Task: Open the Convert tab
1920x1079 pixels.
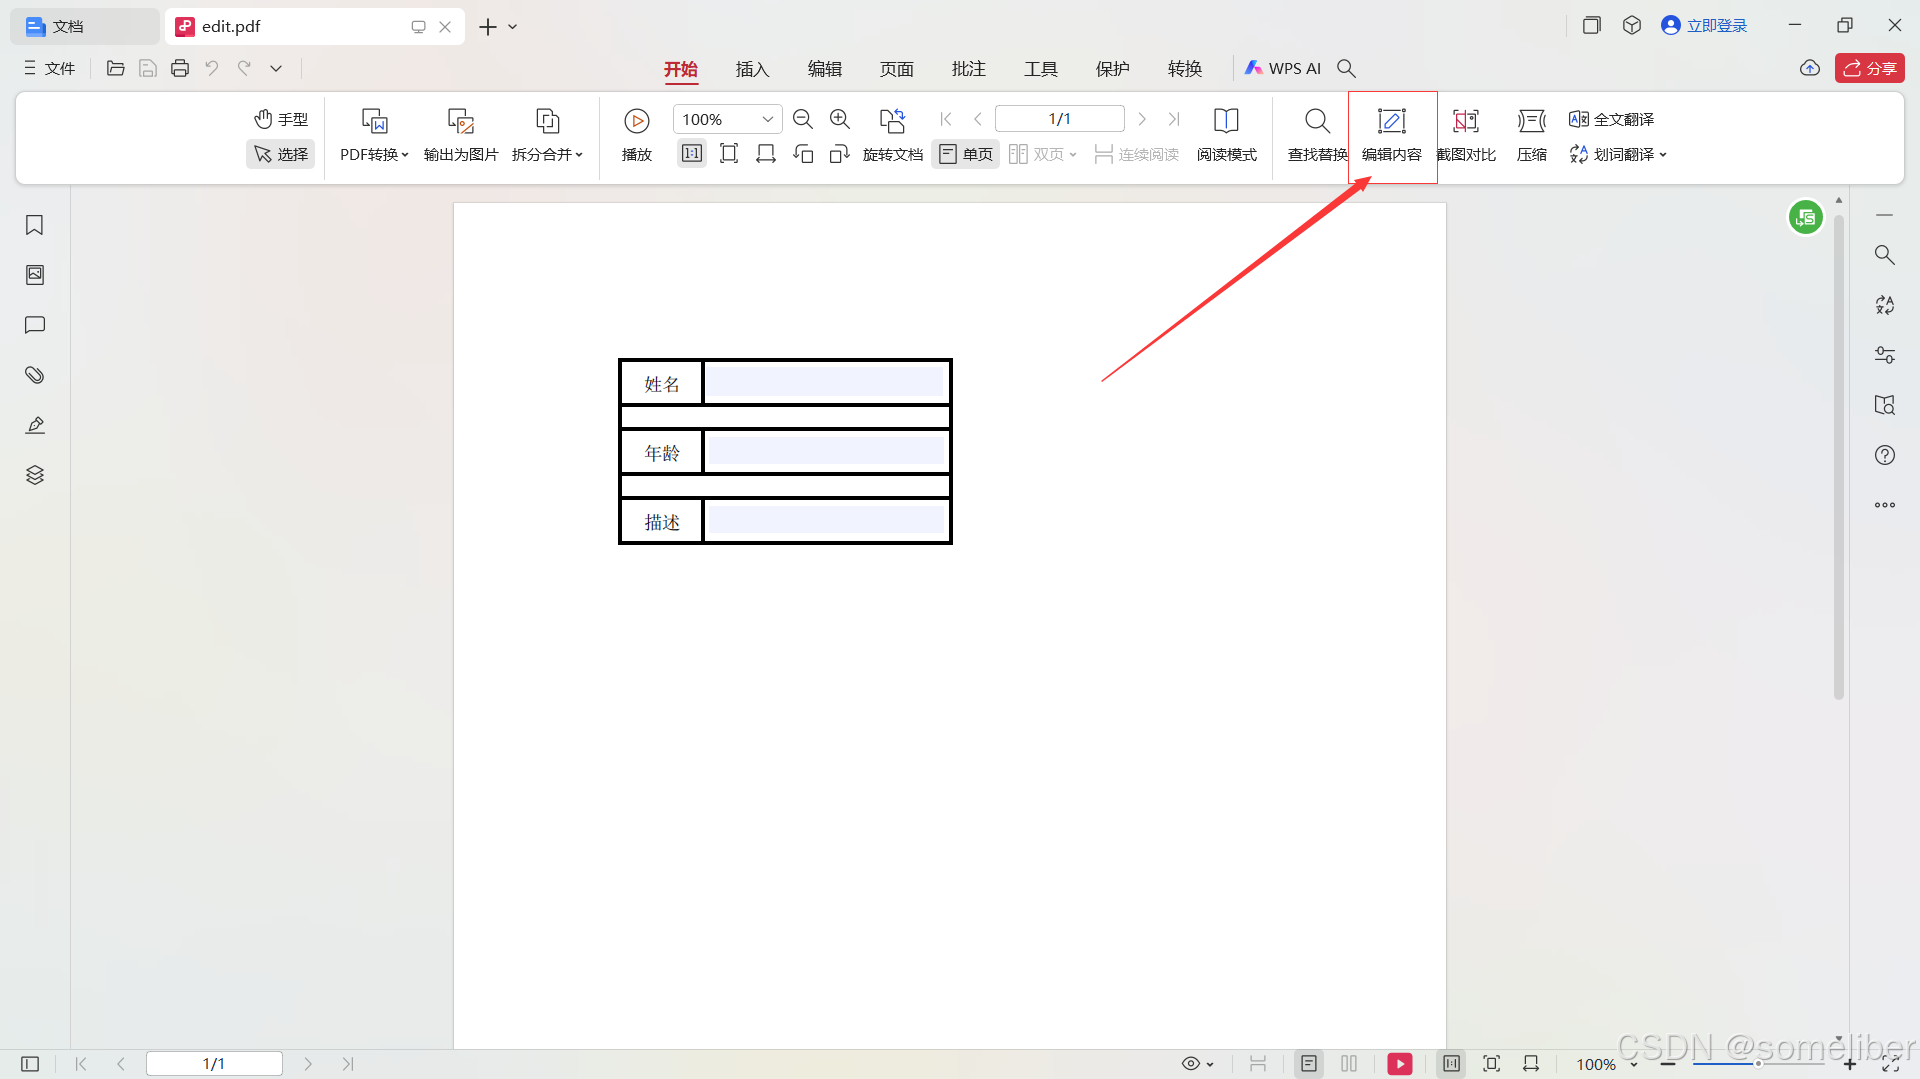Action: [x=1184, y=69]
